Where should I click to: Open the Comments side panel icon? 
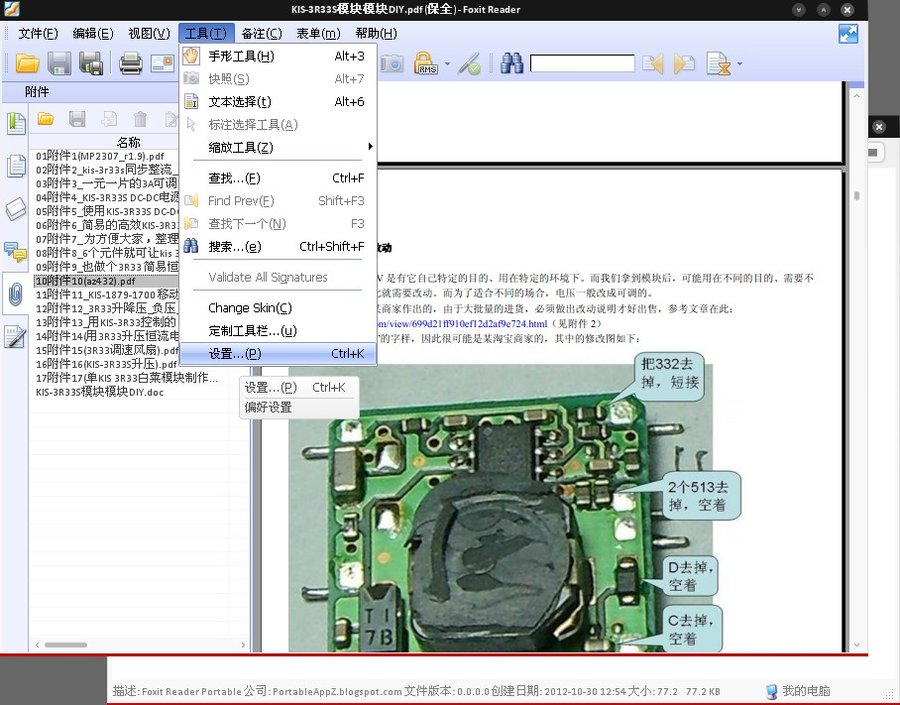[x=15, y=250]
